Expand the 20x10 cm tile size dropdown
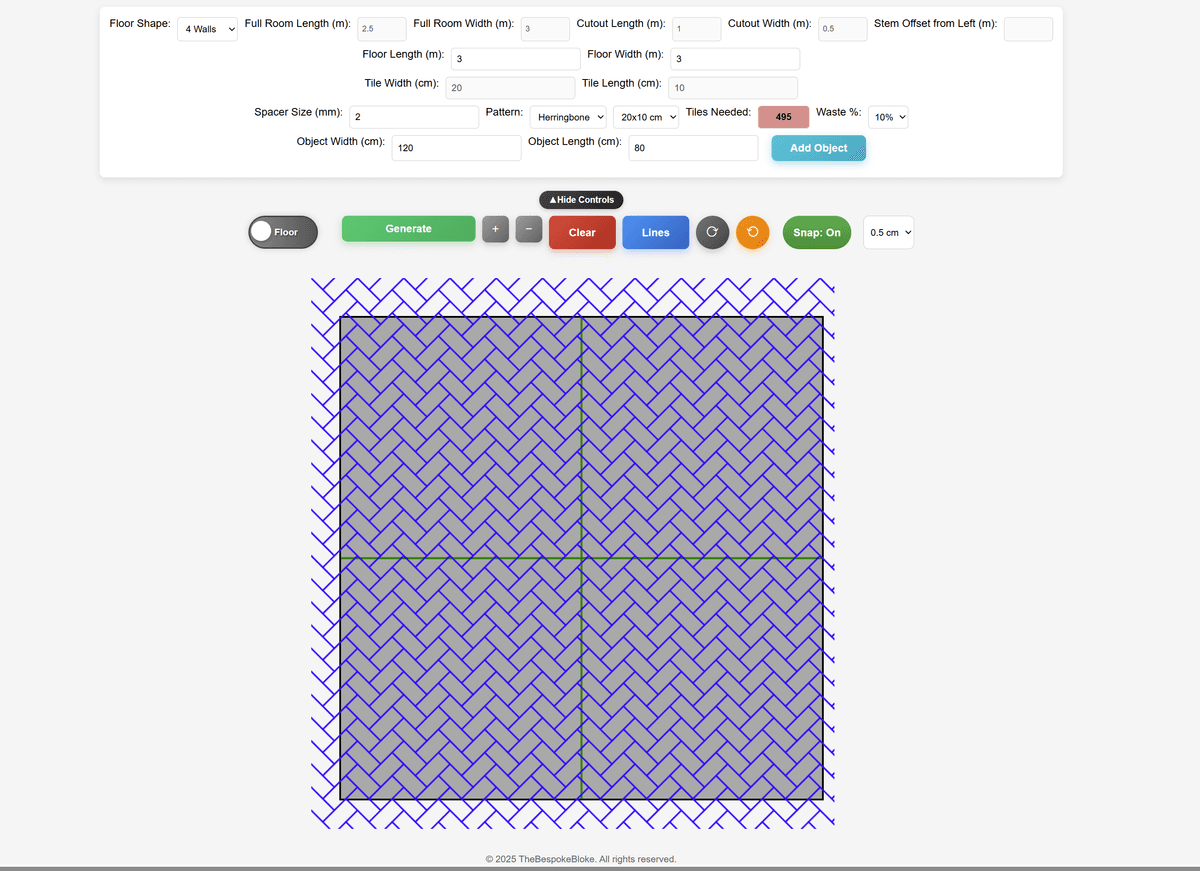This screenshot has height=871, width=1200. coord(646,117)
